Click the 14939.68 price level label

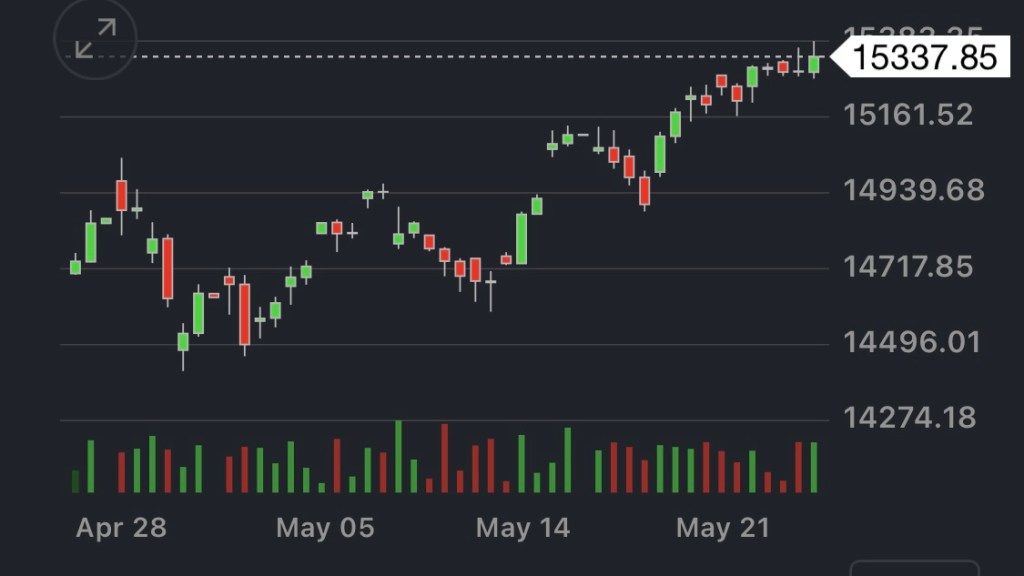coord(914,190)
